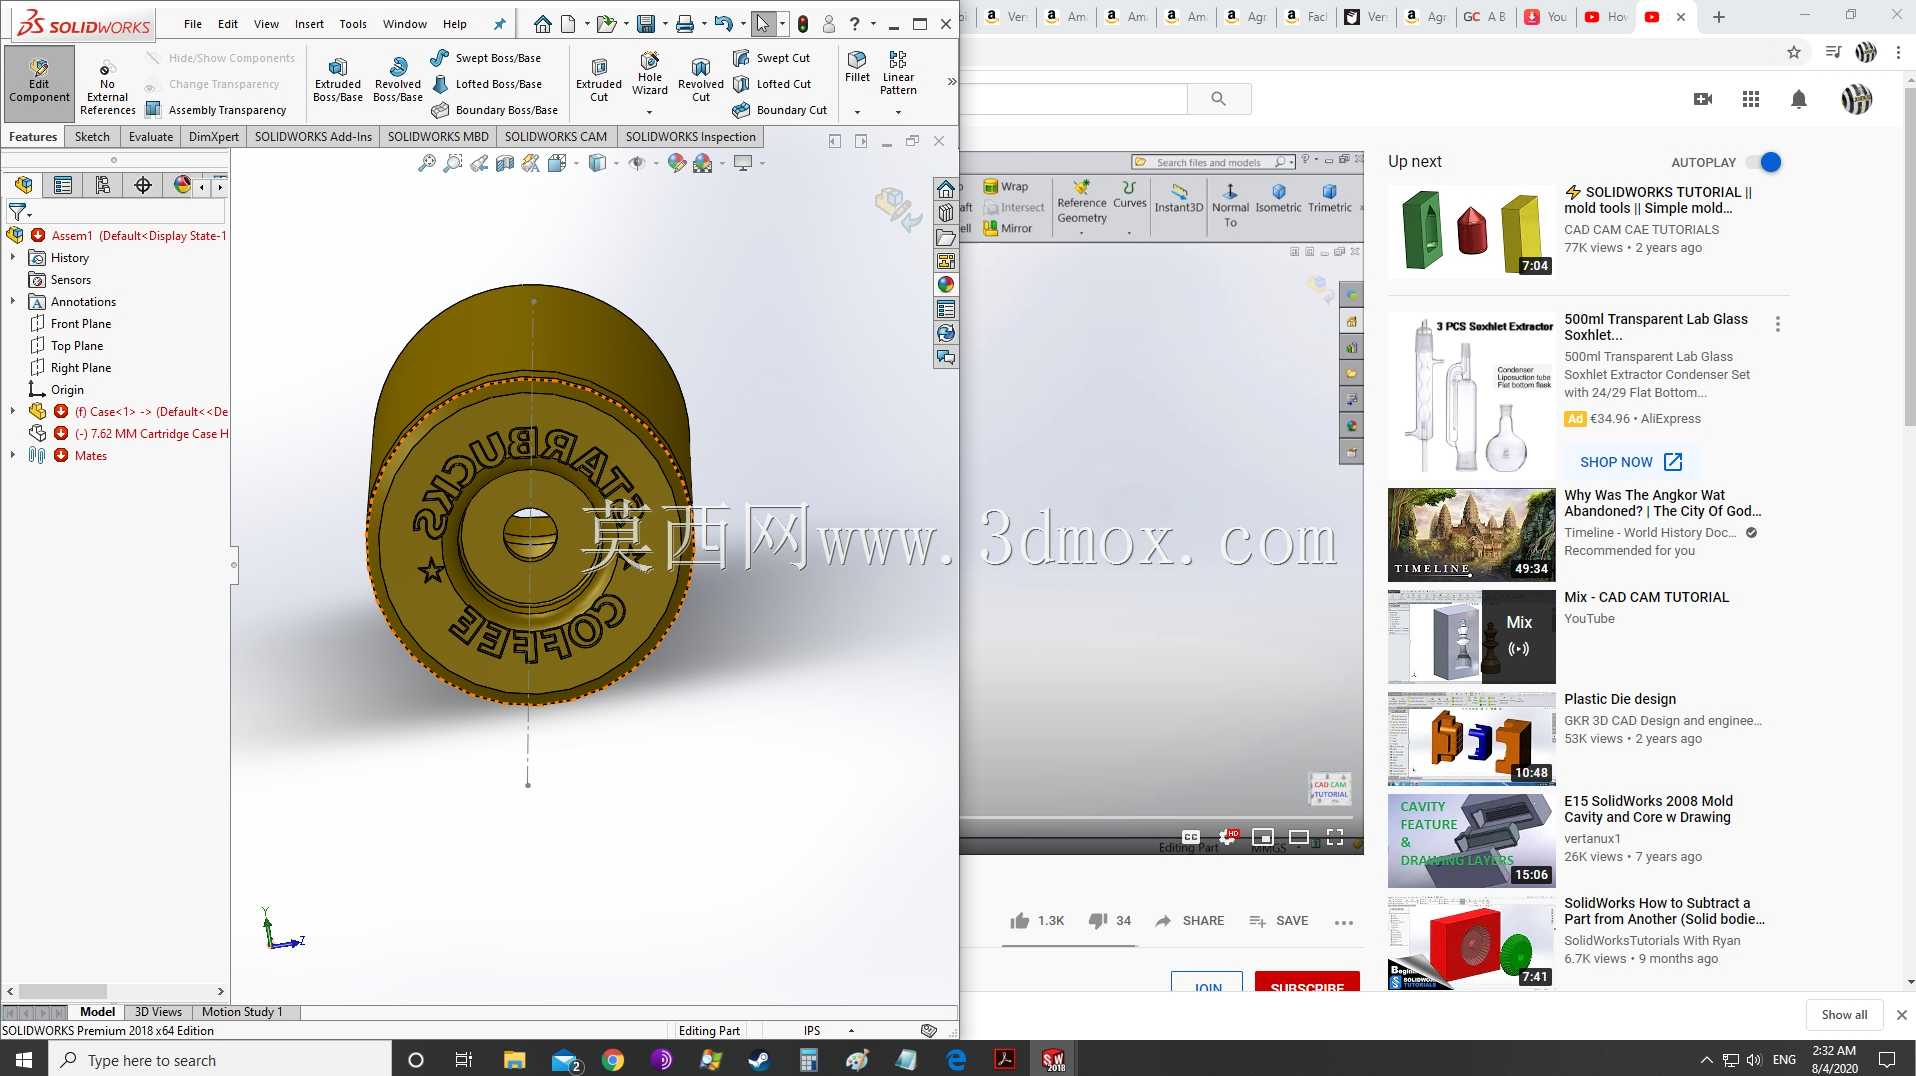The image size is (1916, 1076).
Task: Choose the Boundary Boss/Base tool
Action: coord(495,110)
